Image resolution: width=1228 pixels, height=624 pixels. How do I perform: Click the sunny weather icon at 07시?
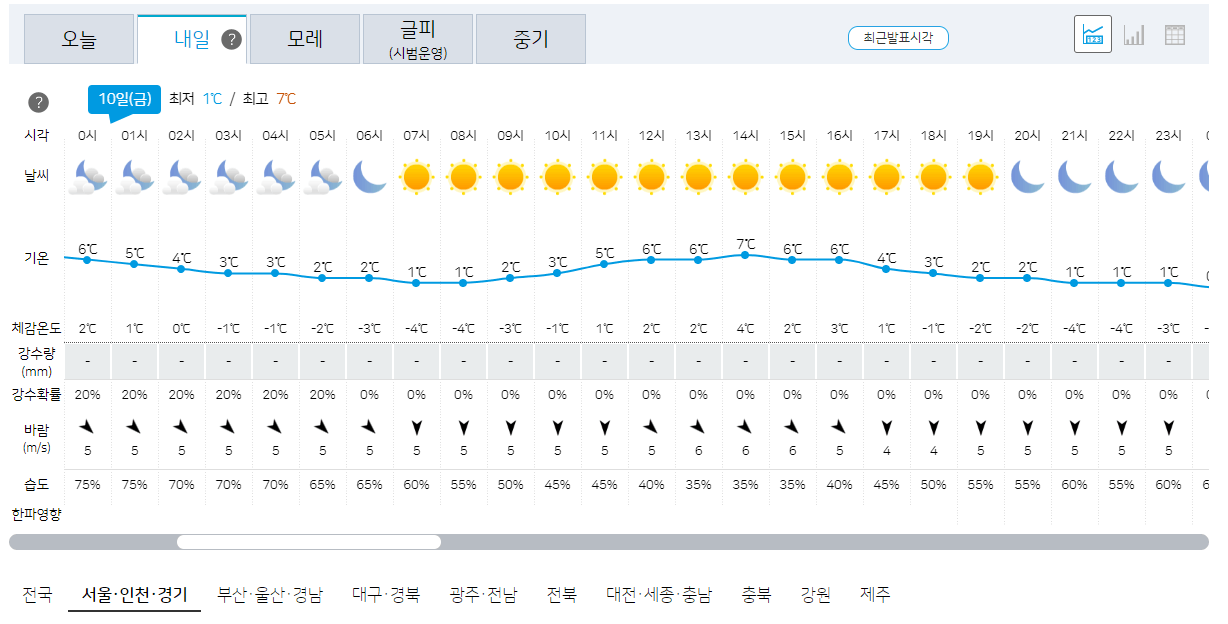[416, 177]
